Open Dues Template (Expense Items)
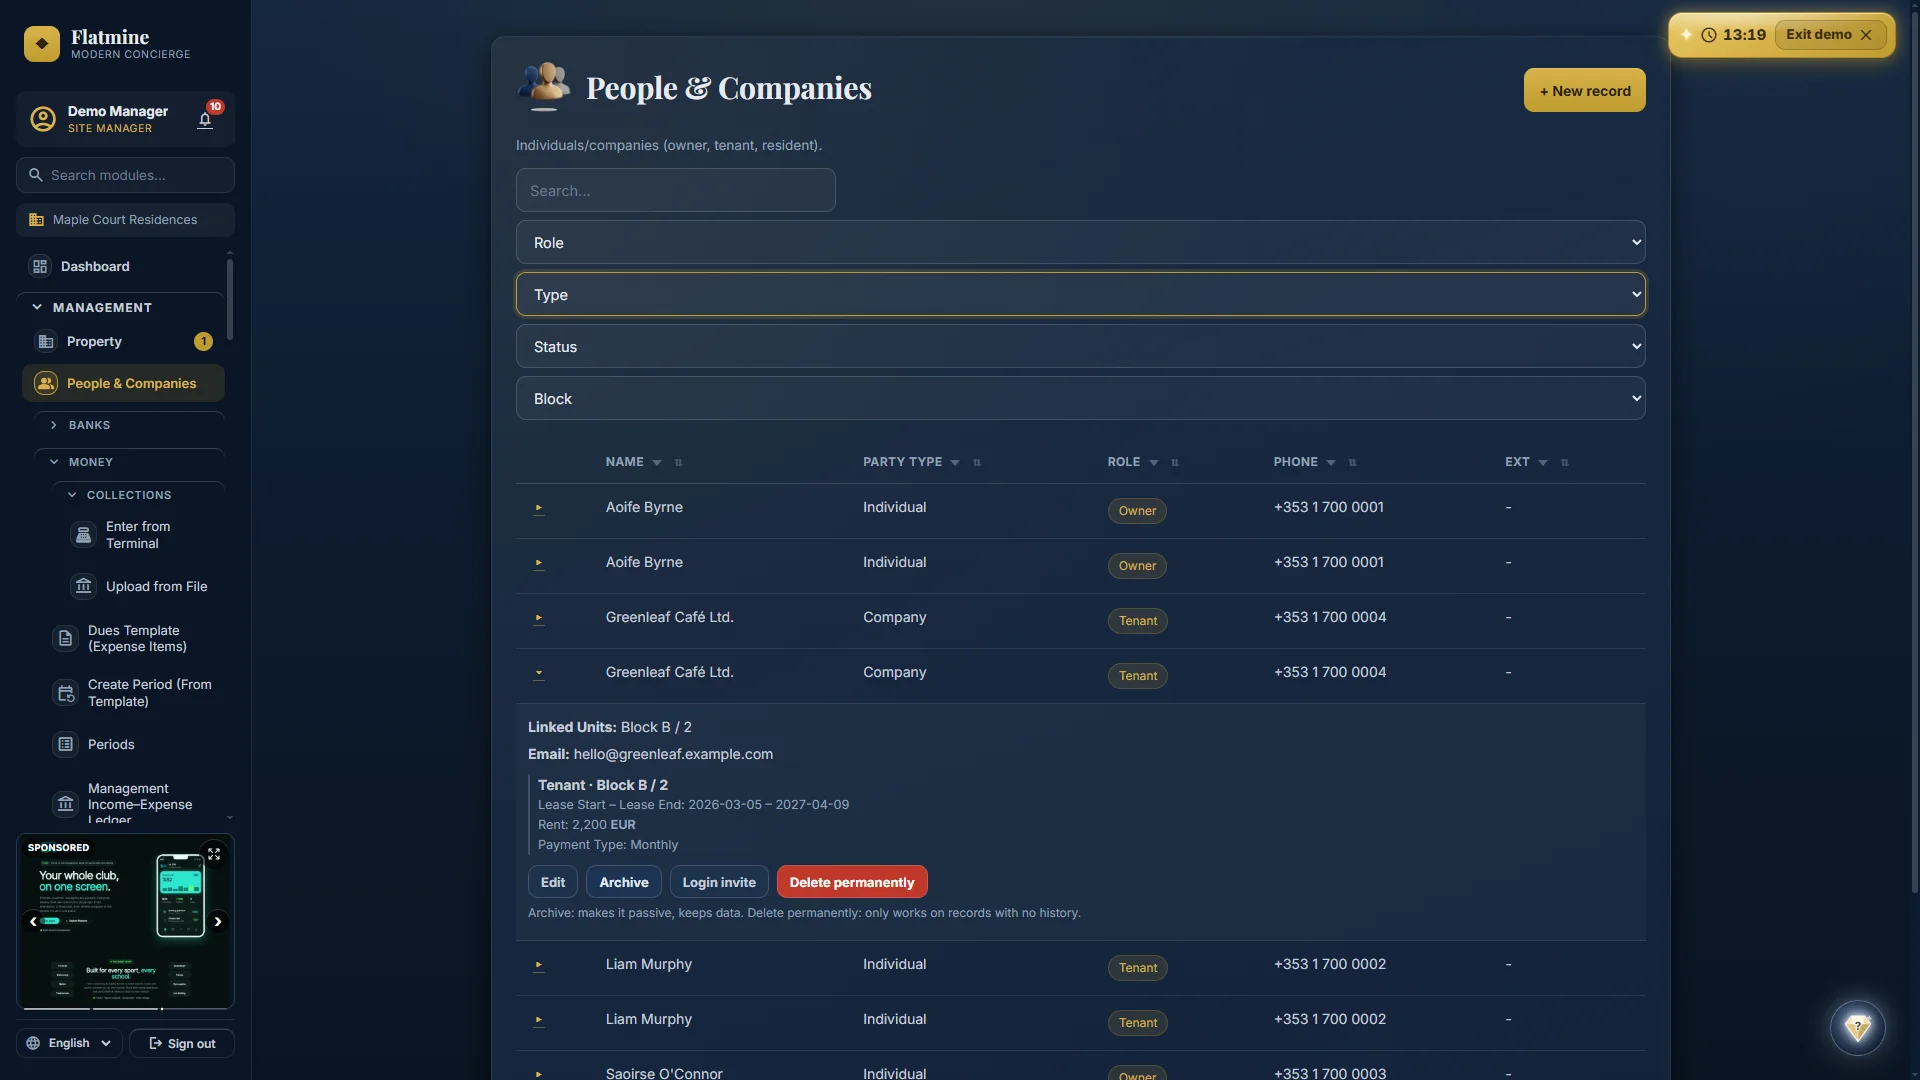This screenshot has height=1080, width=1920. 133,639
